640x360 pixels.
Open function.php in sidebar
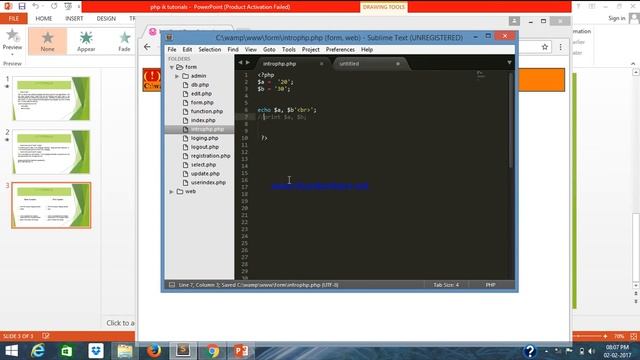pyautogui.click(x=207, y=111)
